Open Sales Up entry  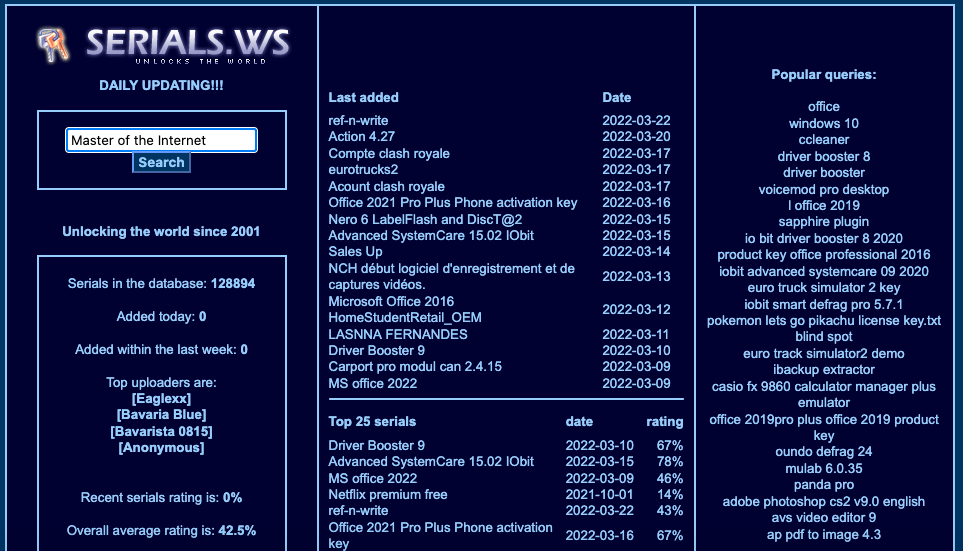tap(355, 252)
